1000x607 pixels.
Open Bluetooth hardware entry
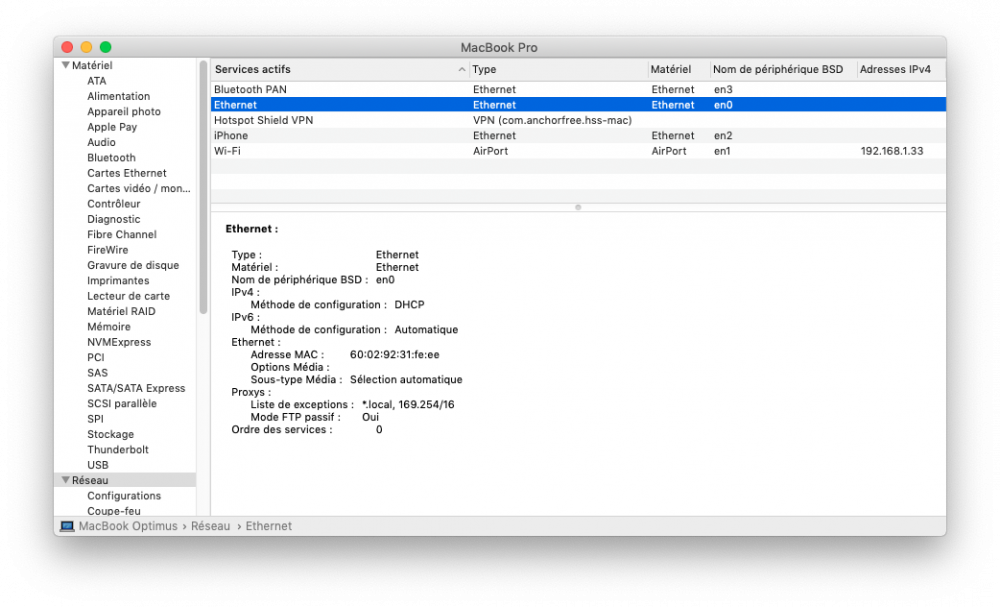point(112,157)
